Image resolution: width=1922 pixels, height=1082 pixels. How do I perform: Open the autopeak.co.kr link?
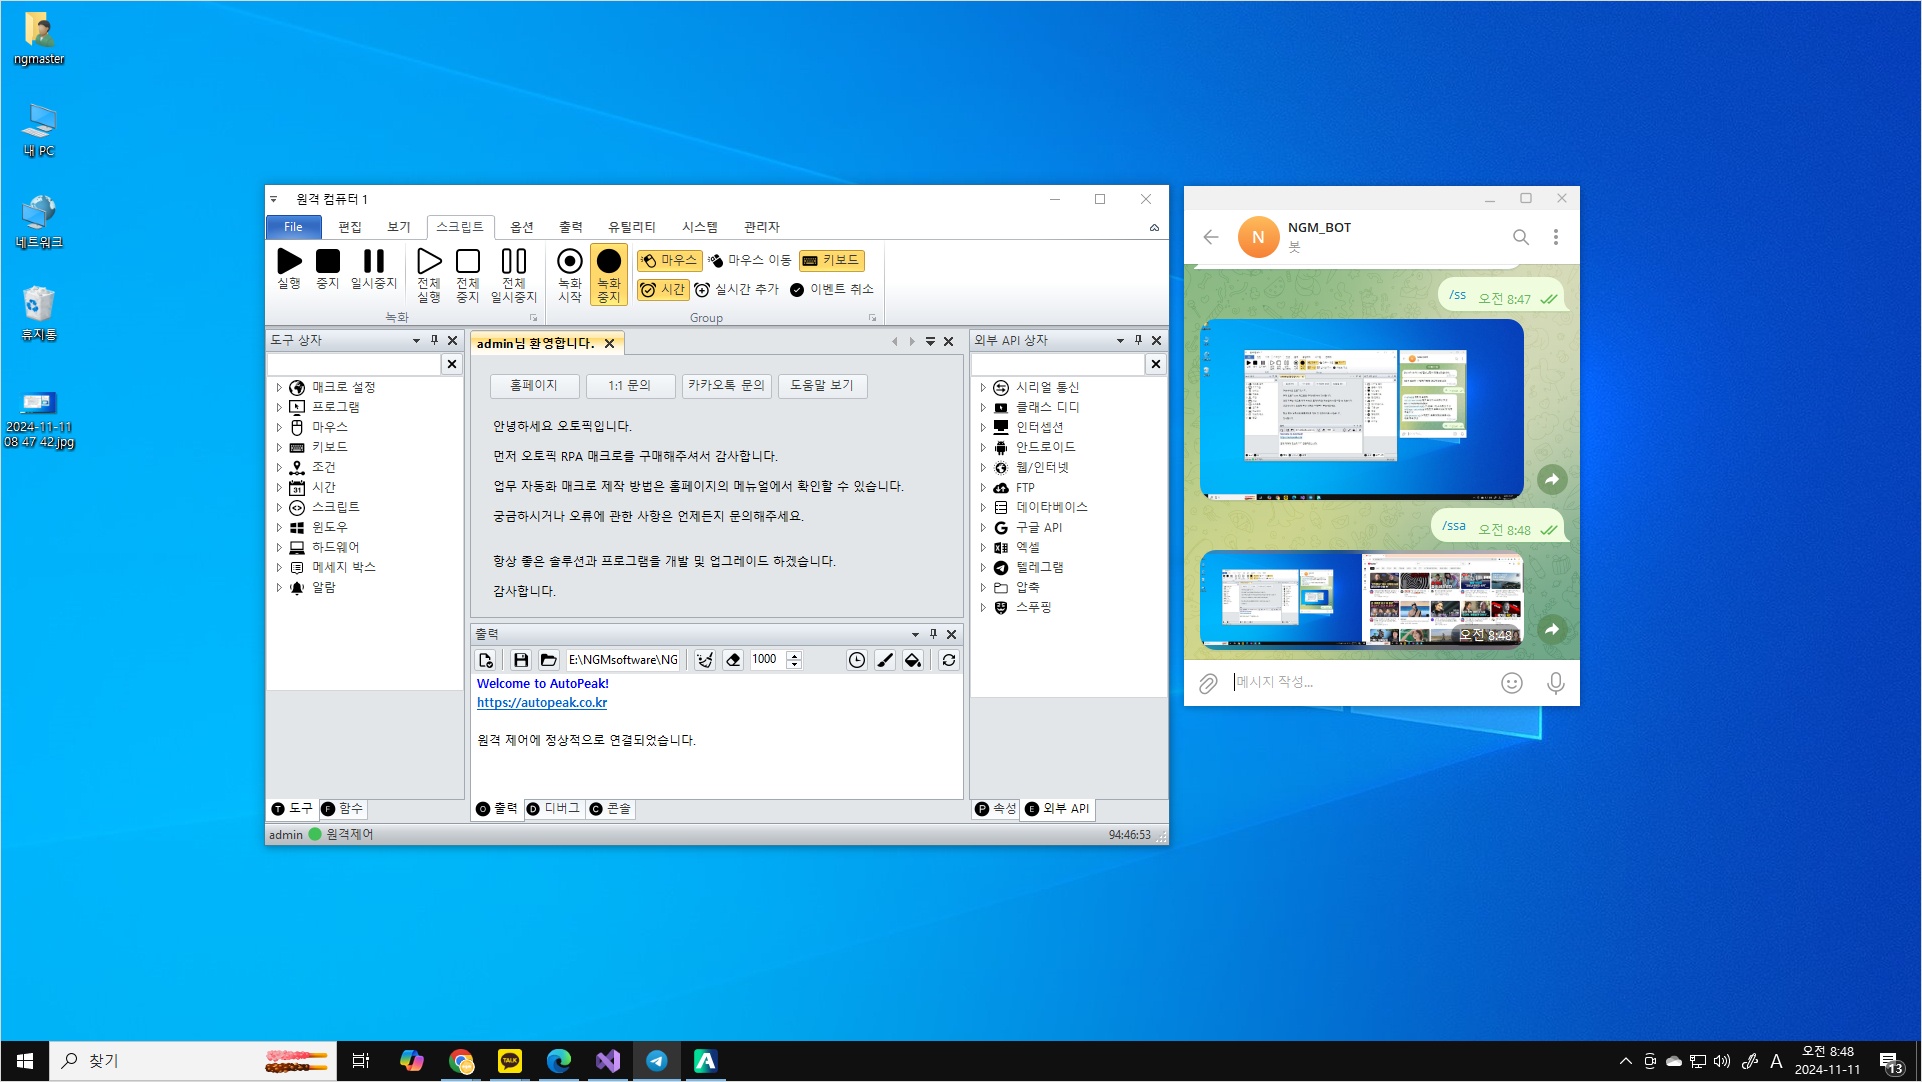(x=542, y=703)
